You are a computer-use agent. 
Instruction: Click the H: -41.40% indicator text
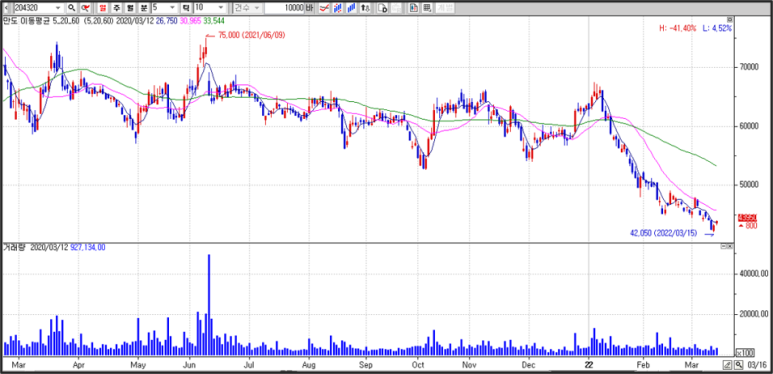pyautogui.click(x=678, y=29)
